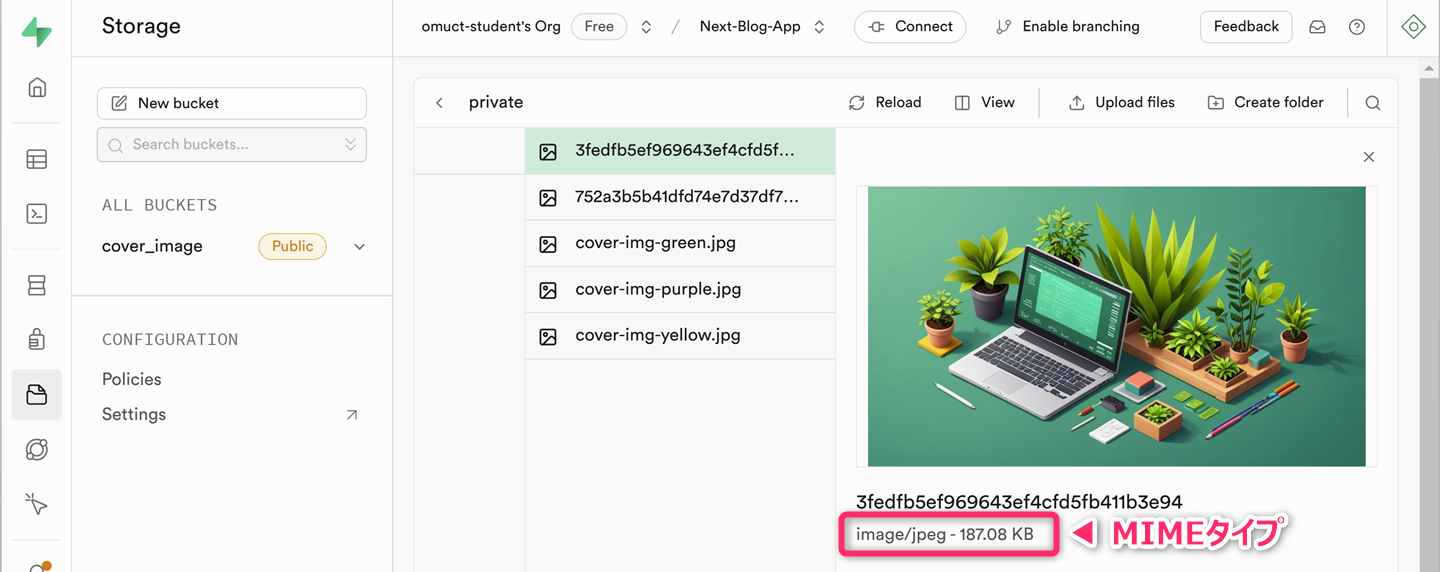
Task: Expand the cover_image bucket chevron
Action: click(x=360, y=247)
